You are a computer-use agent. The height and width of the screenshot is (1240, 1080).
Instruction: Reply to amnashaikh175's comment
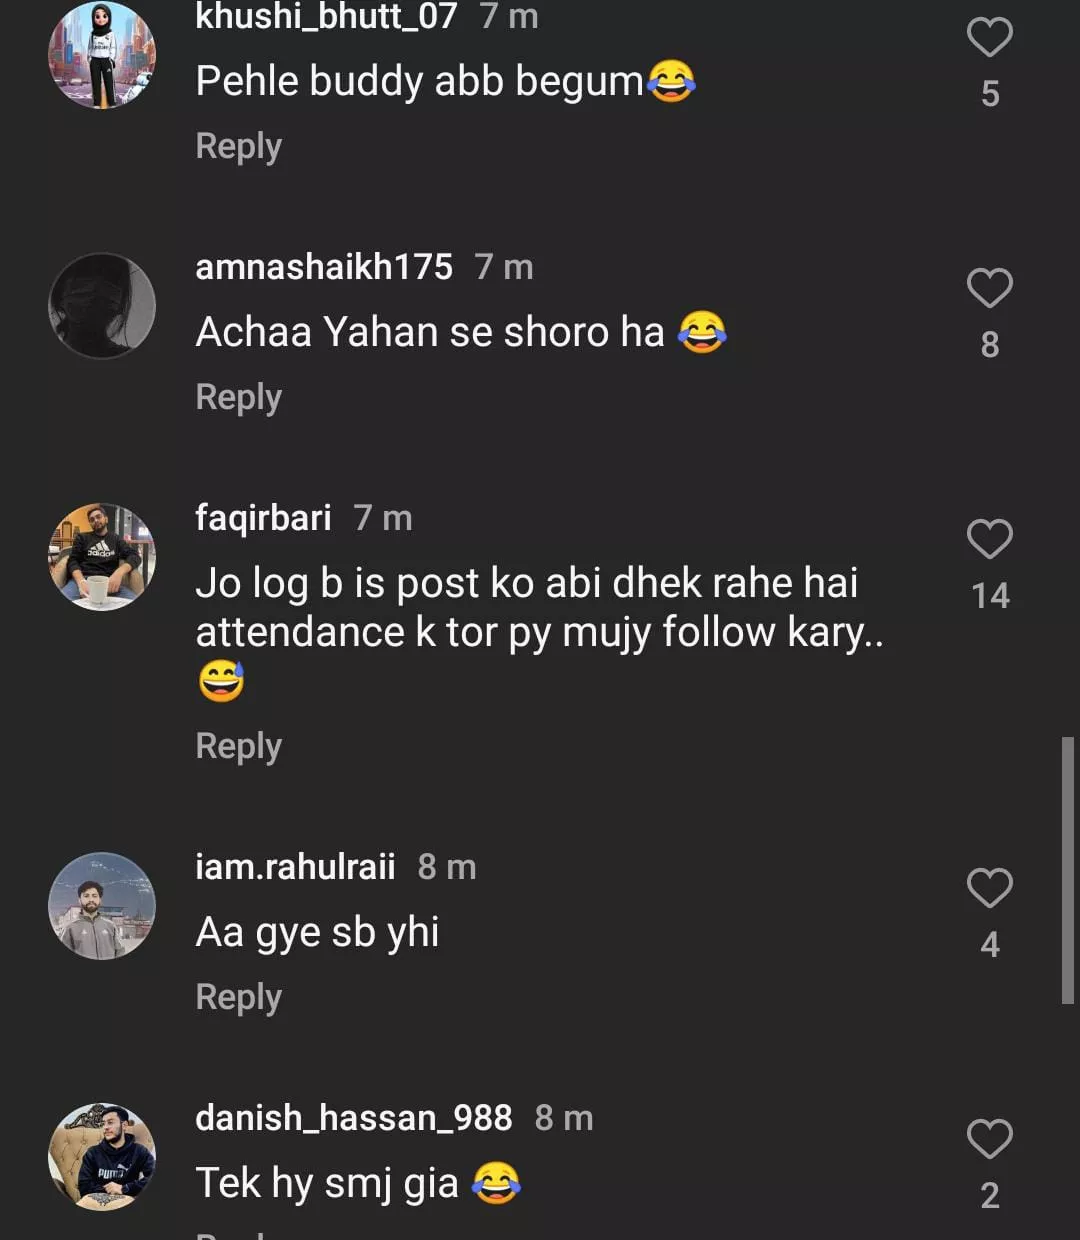[x=238, y=397]
